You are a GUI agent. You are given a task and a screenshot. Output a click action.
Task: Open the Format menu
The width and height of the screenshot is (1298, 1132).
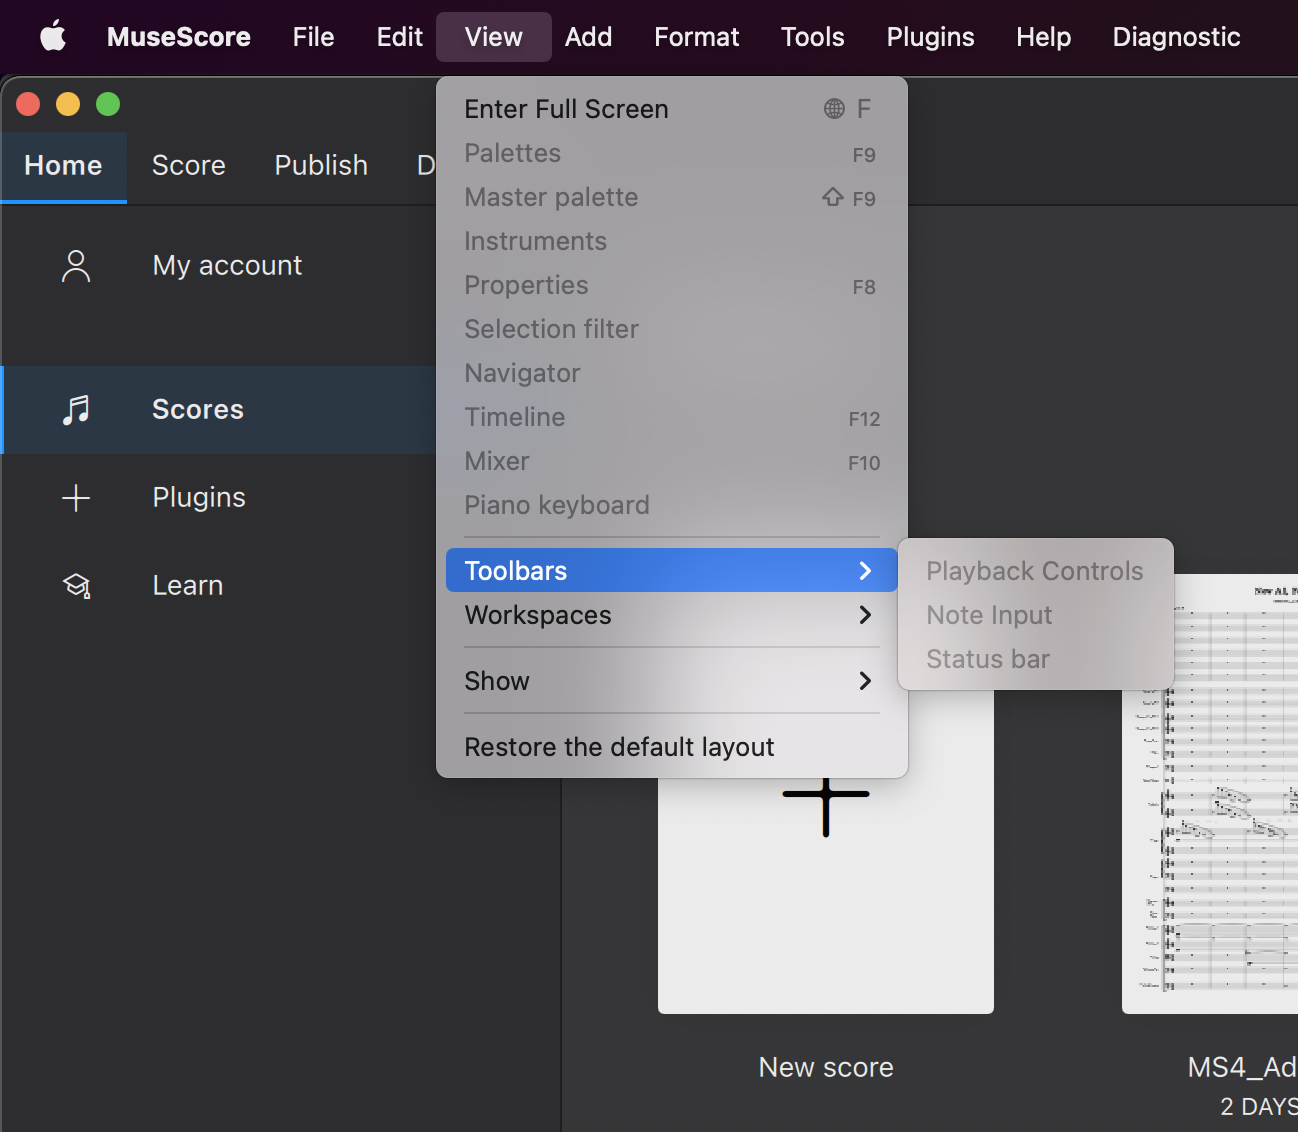696,36
